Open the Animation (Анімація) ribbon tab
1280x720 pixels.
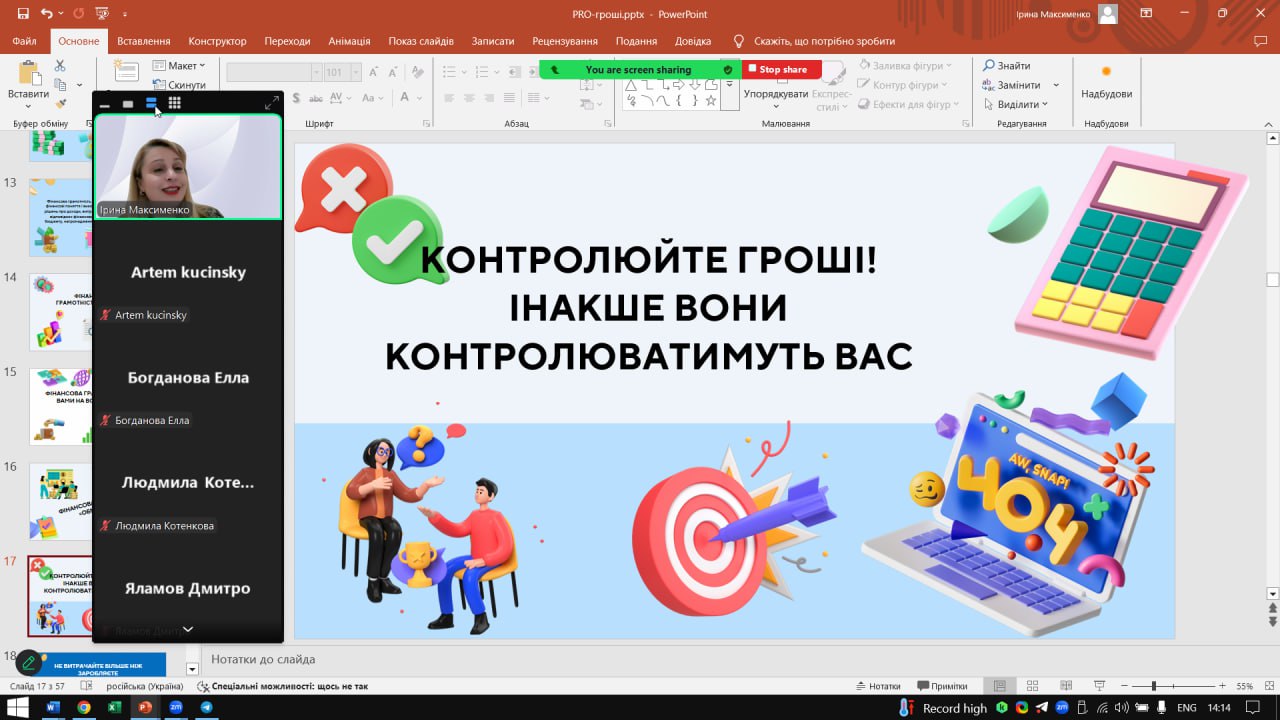point(349,41)
